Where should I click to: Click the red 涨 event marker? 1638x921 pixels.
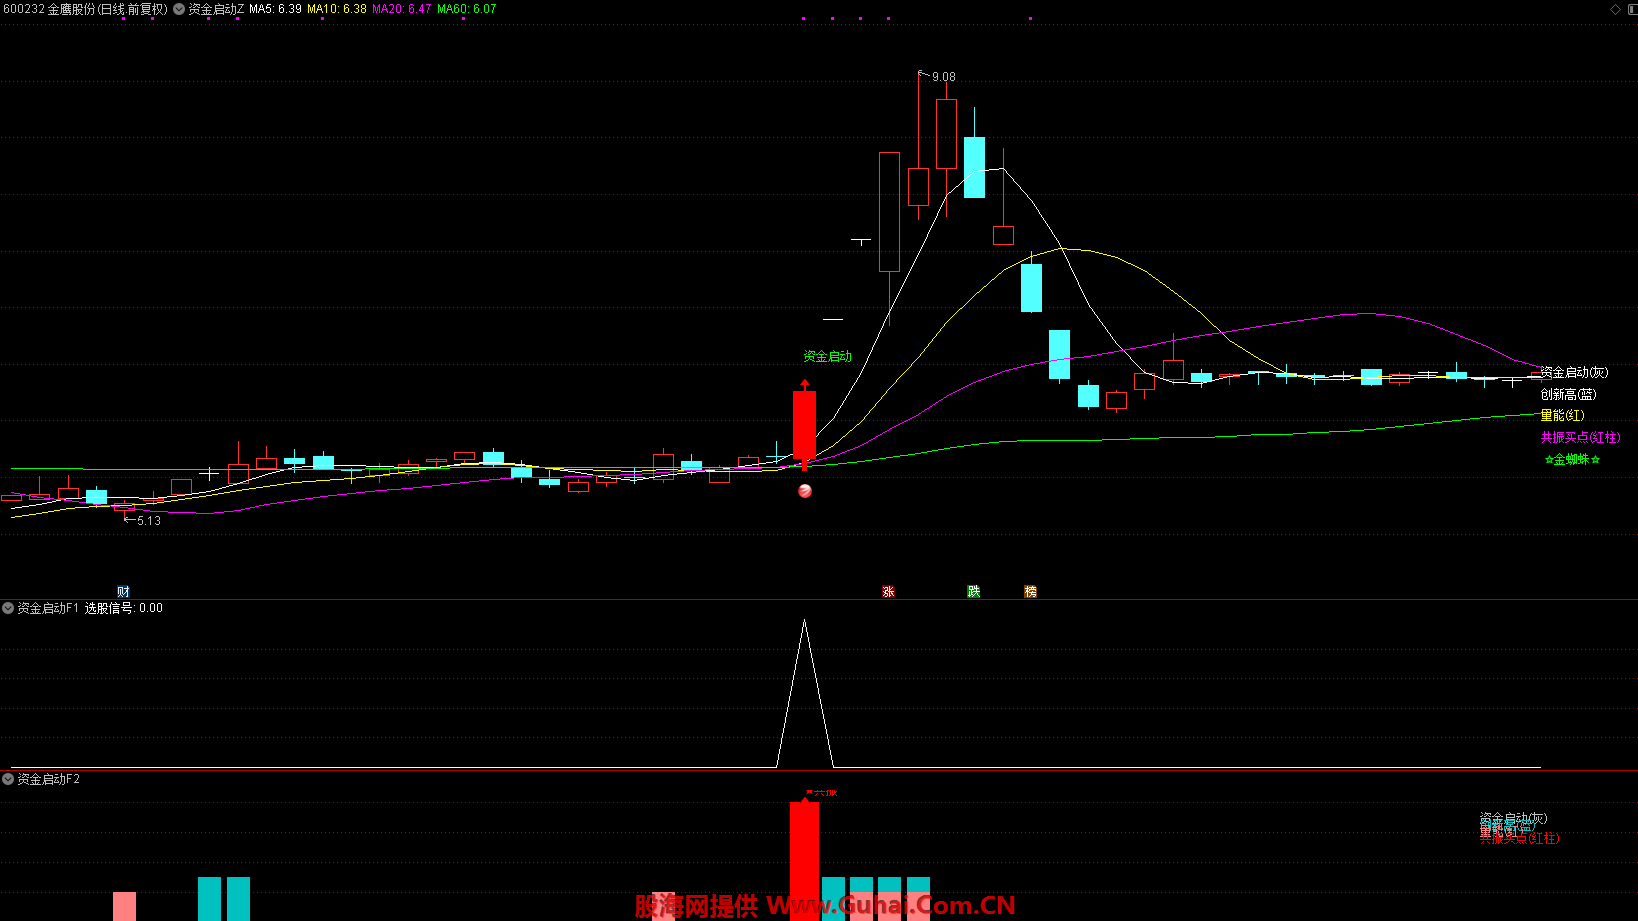click(888, 592)
